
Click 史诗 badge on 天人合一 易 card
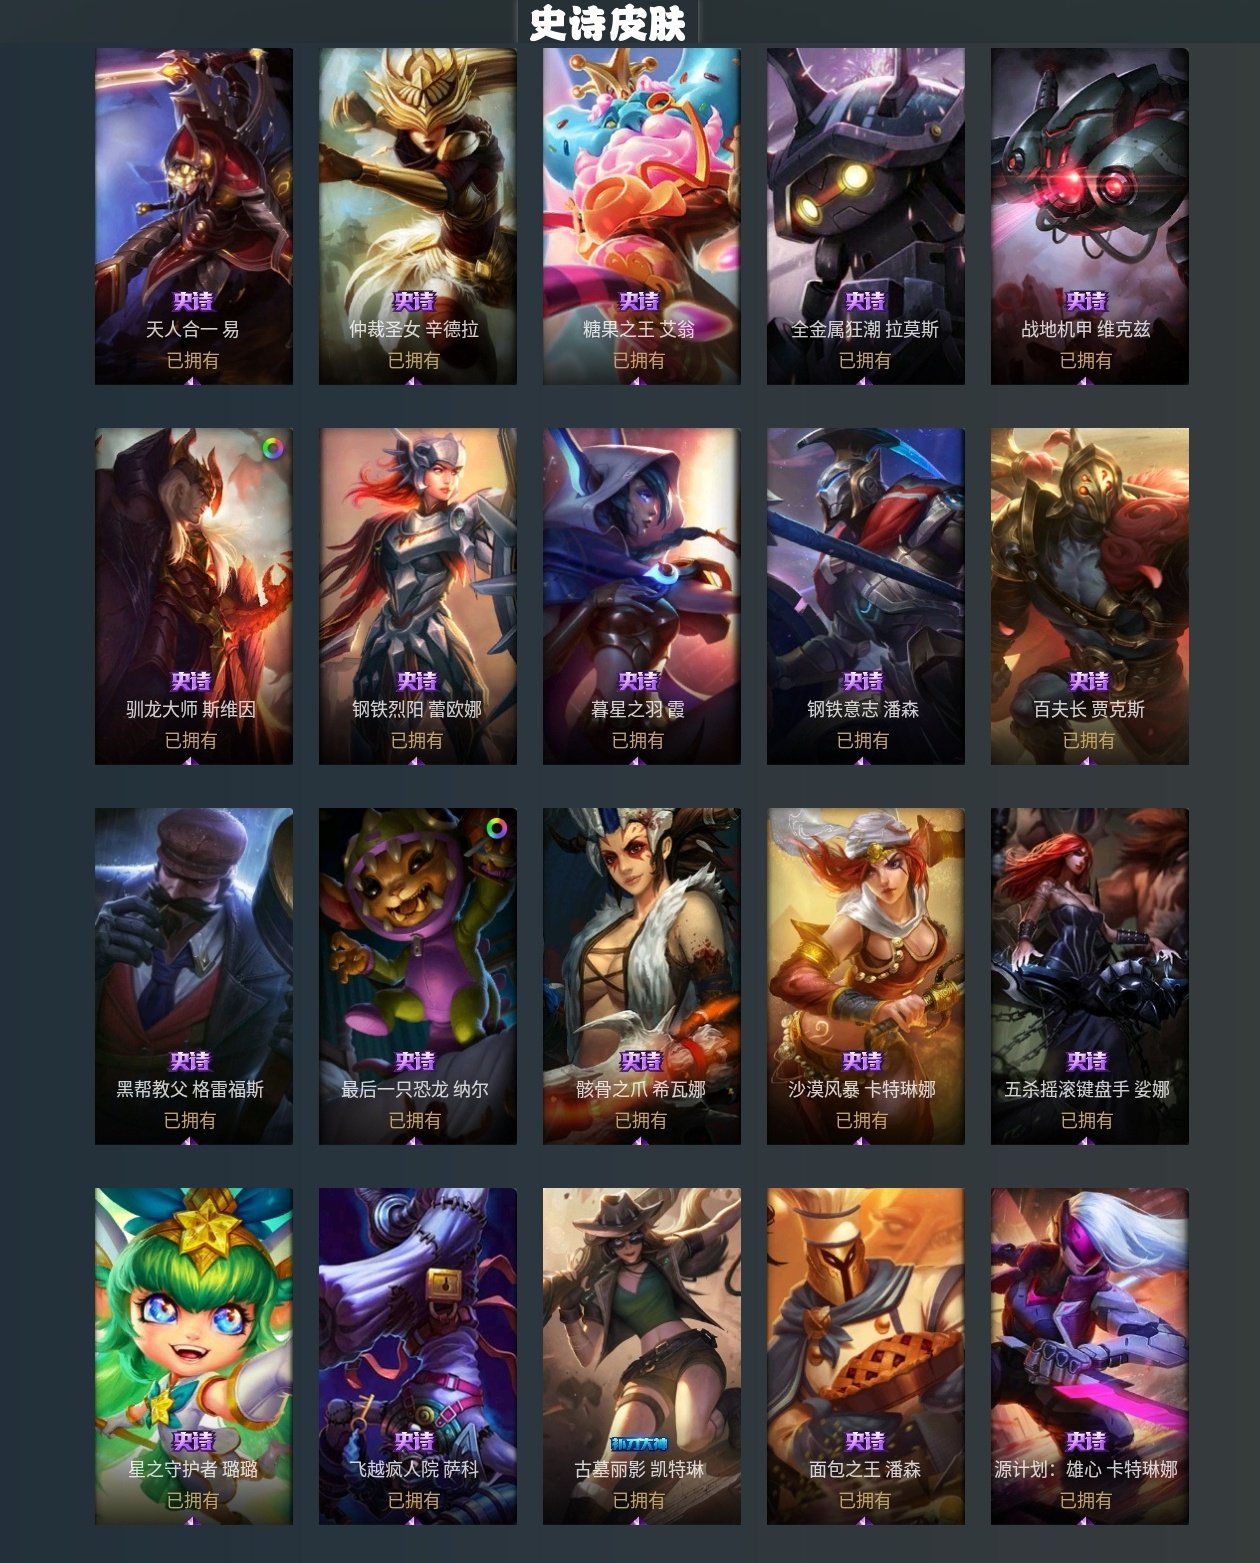point(193,301)
